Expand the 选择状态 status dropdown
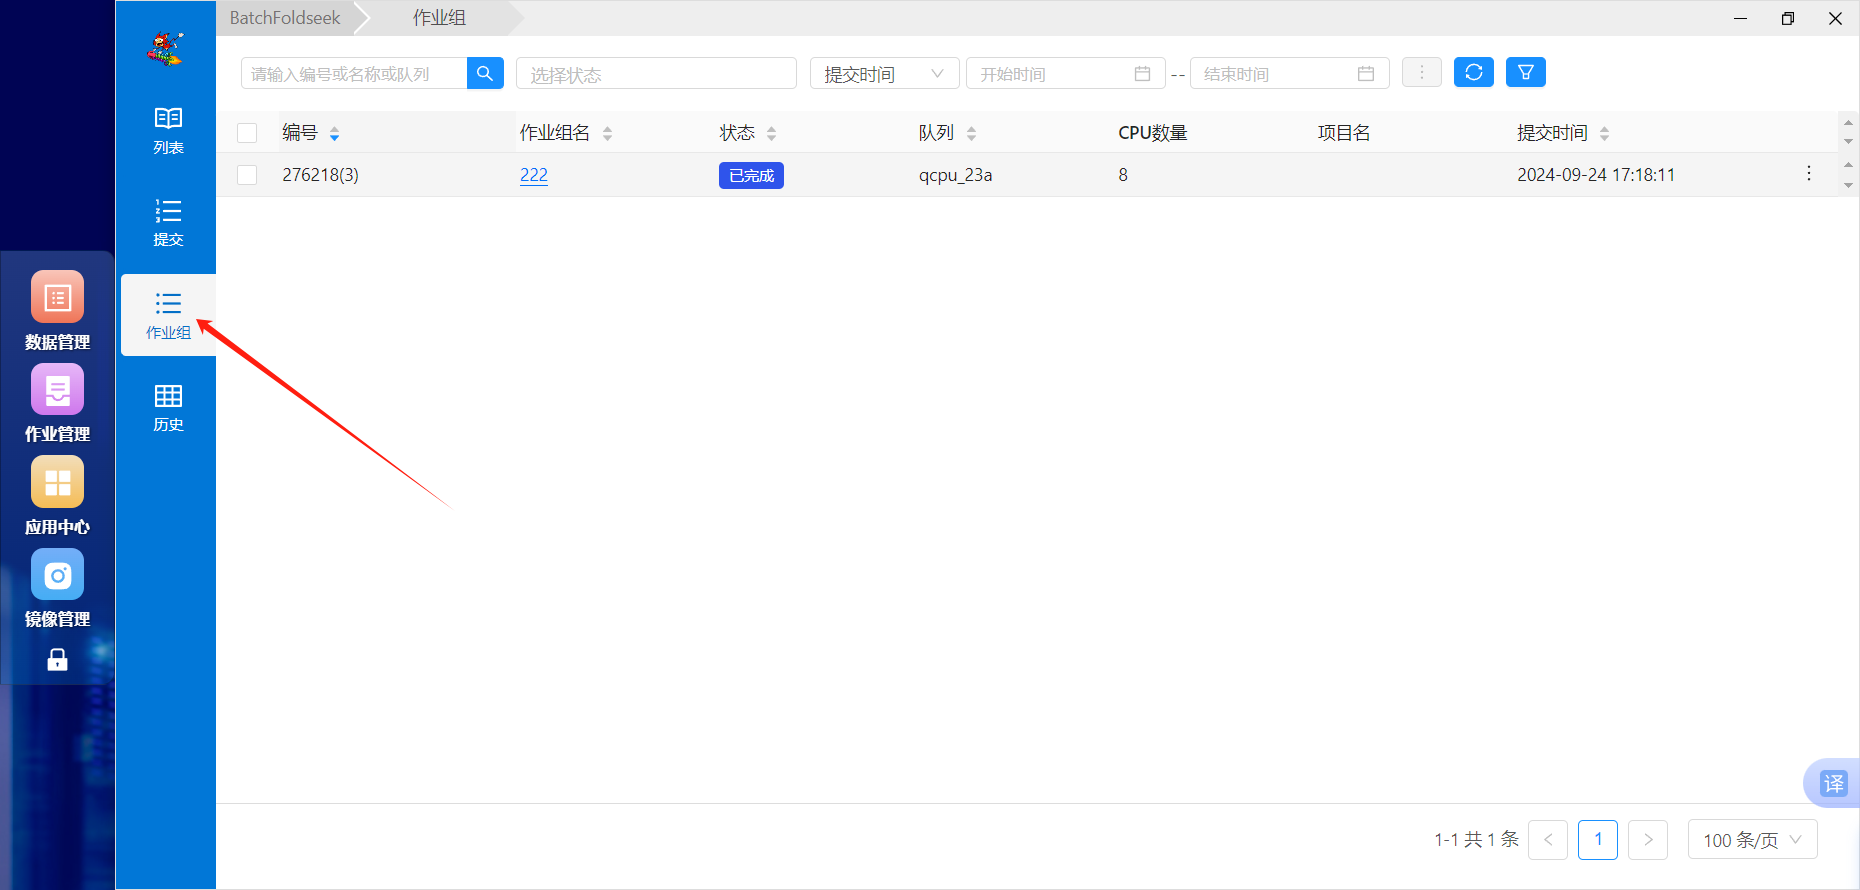Screen dimensions: 1860x890 [x=656, y=73]
